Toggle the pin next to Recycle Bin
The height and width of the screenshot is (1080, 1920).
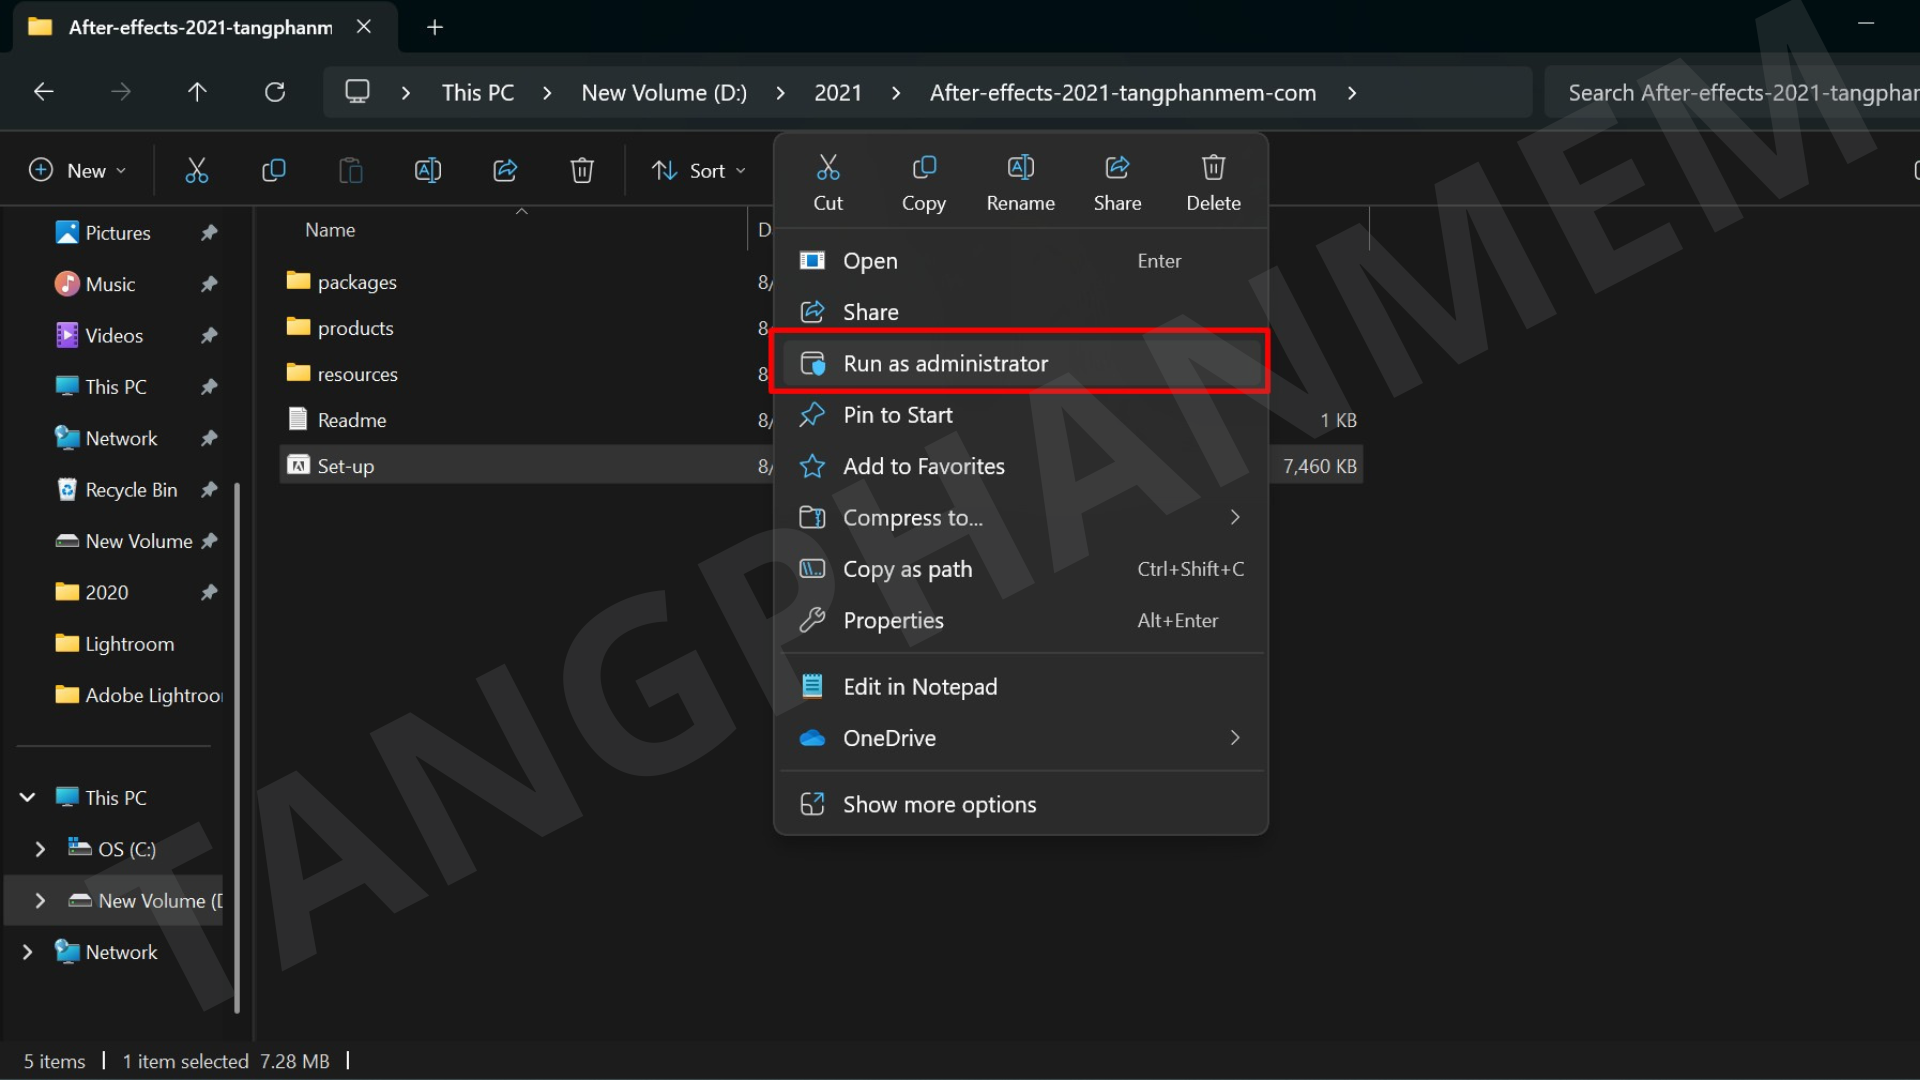209,490
